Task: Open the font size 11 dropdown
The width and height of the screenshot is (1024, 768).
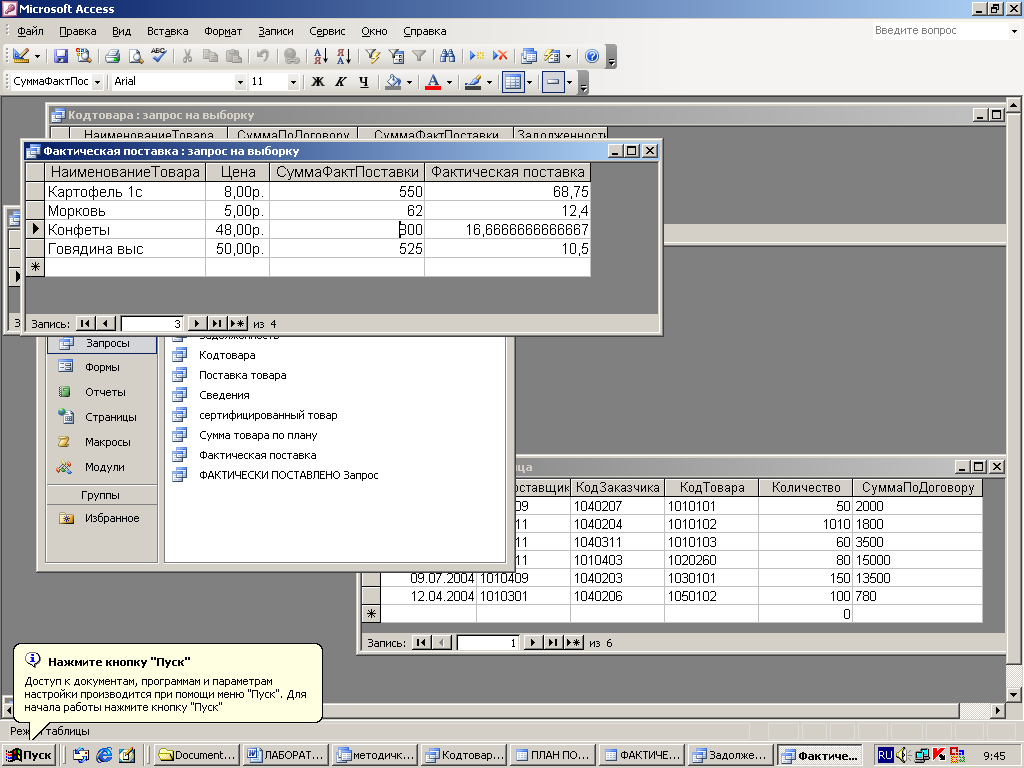Action: click(x=293, y=82)
